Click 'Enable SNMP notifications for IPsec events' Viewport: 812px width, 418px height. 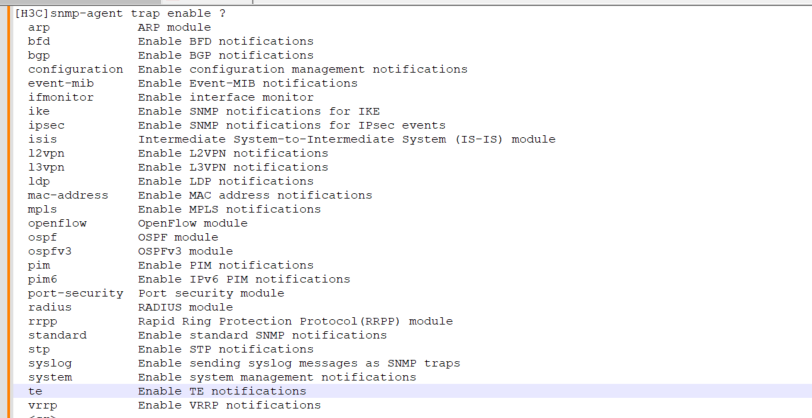pos(292,125)
